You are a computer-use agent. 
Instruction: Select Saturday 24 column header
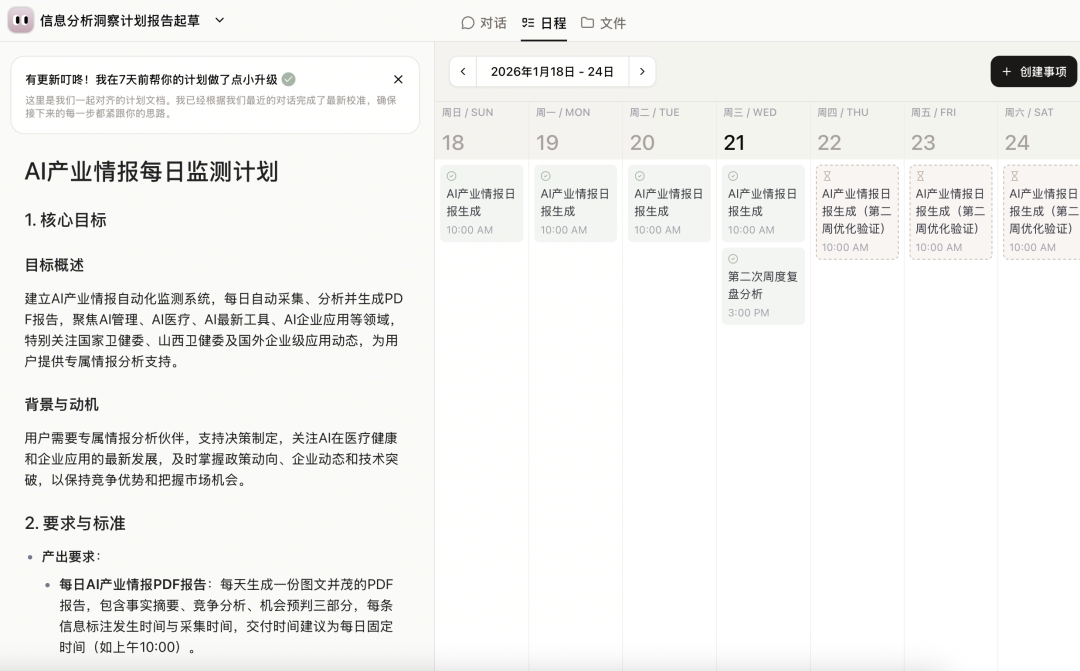click(1040, 130)
